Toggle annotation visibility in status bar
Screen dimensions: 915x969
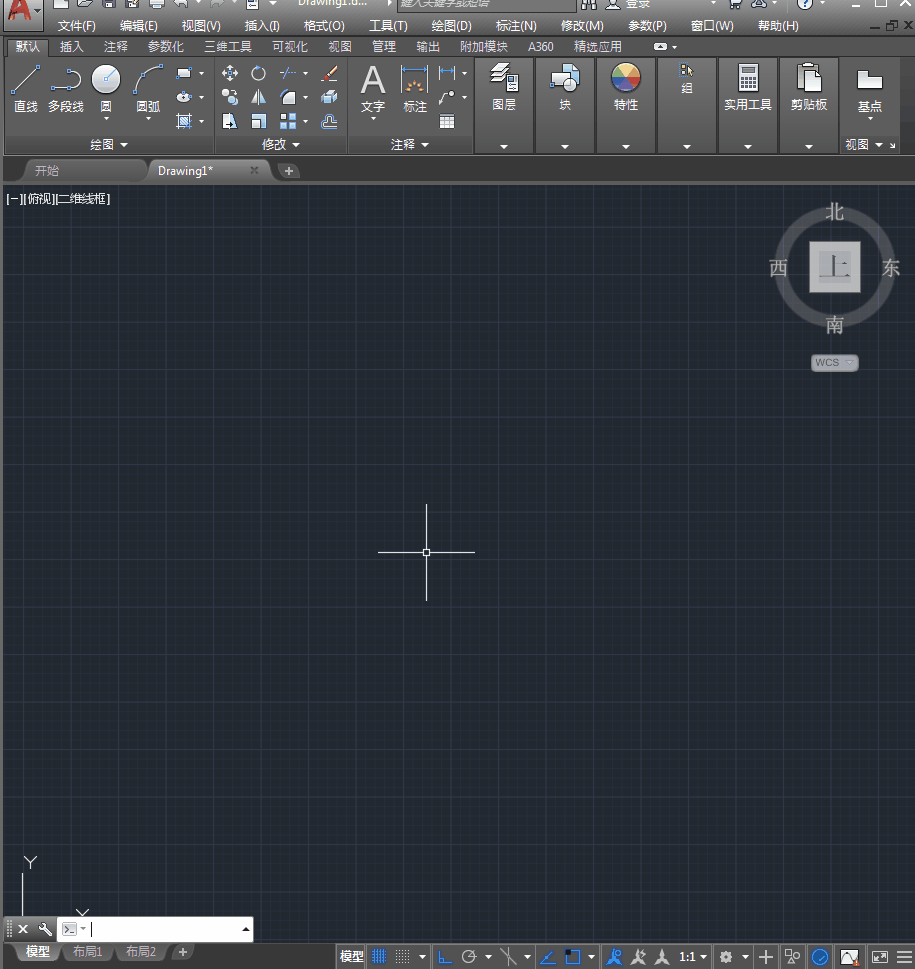tap(614, 957)
